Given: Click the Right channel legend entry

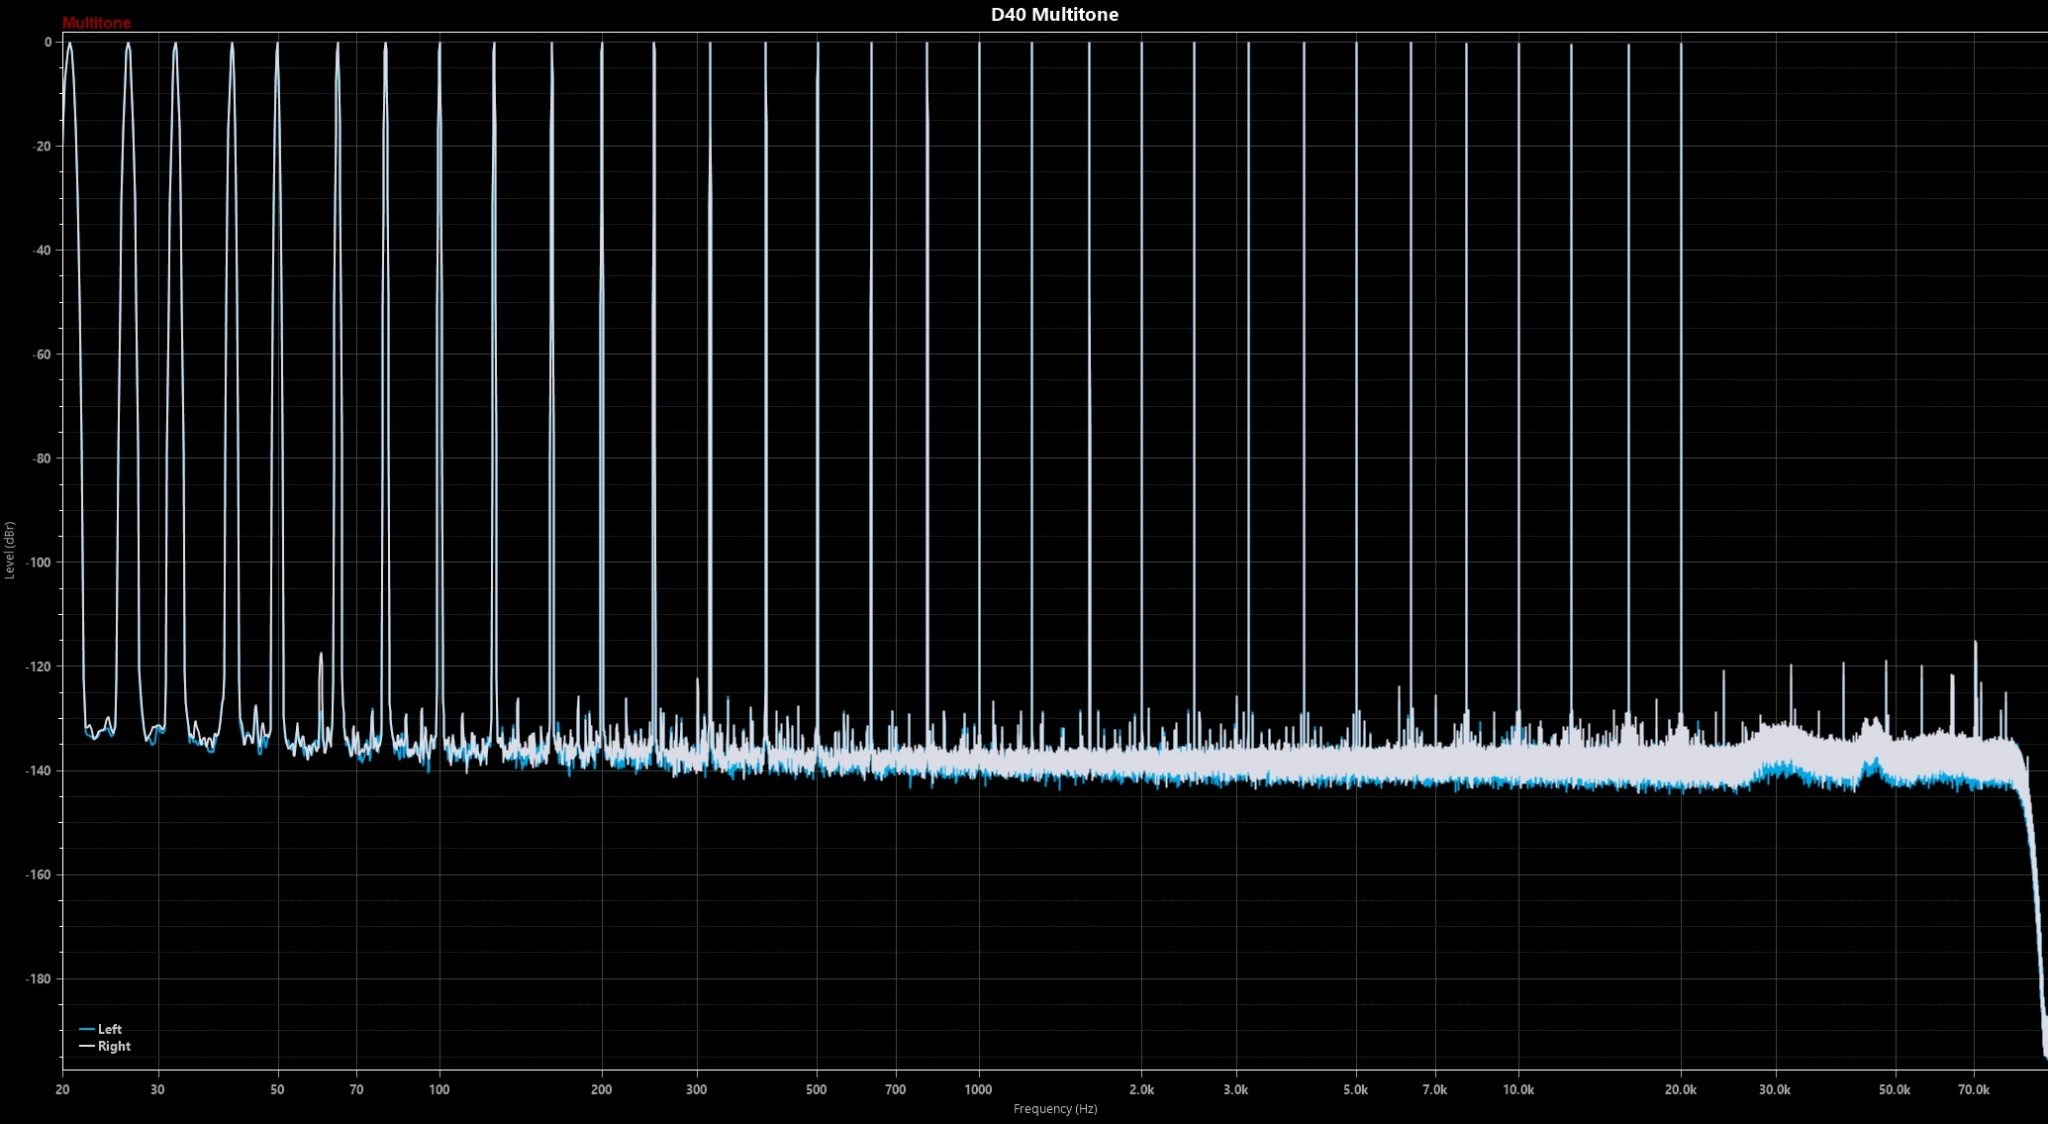Looking at the screenshot, I should pyautogui.click(x=105, y=1046).
